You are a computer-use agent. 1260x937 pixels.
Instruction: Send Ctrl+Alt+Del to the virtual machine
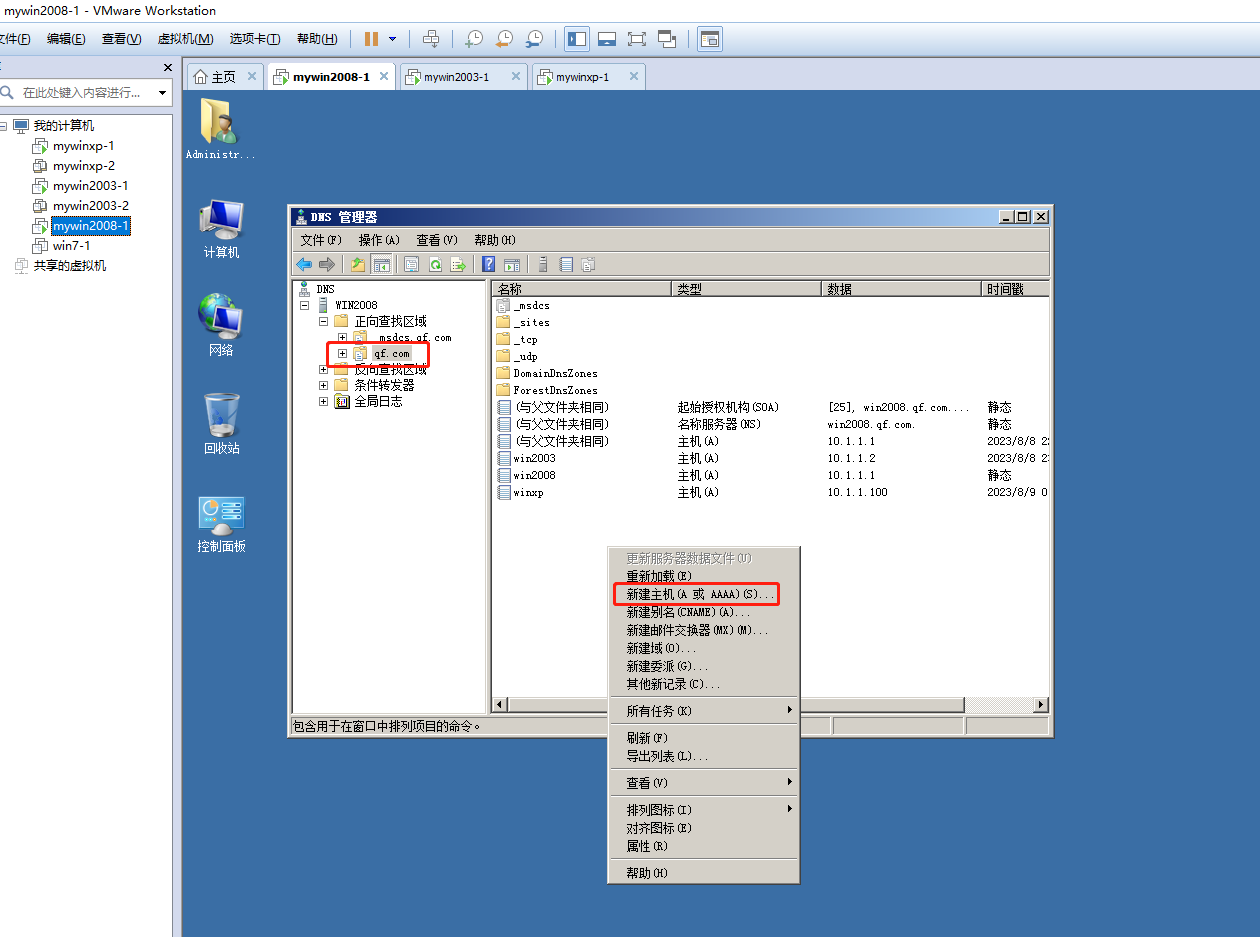[431, 39]
